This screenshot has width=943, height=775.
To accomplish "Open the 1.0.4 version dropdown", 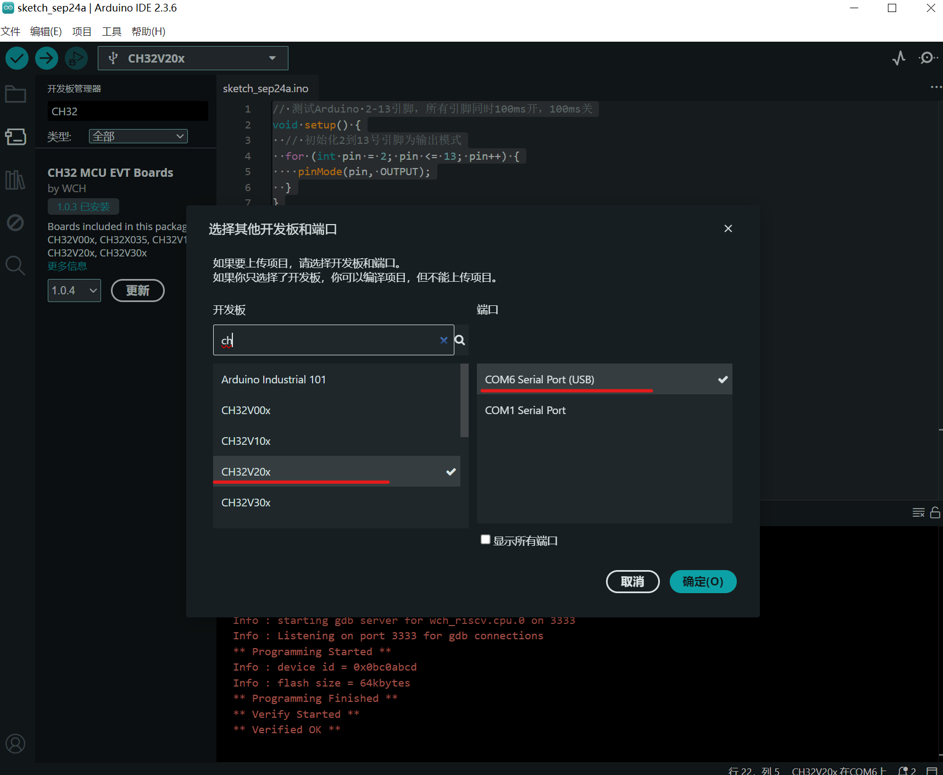I will (x=74, y=291).
